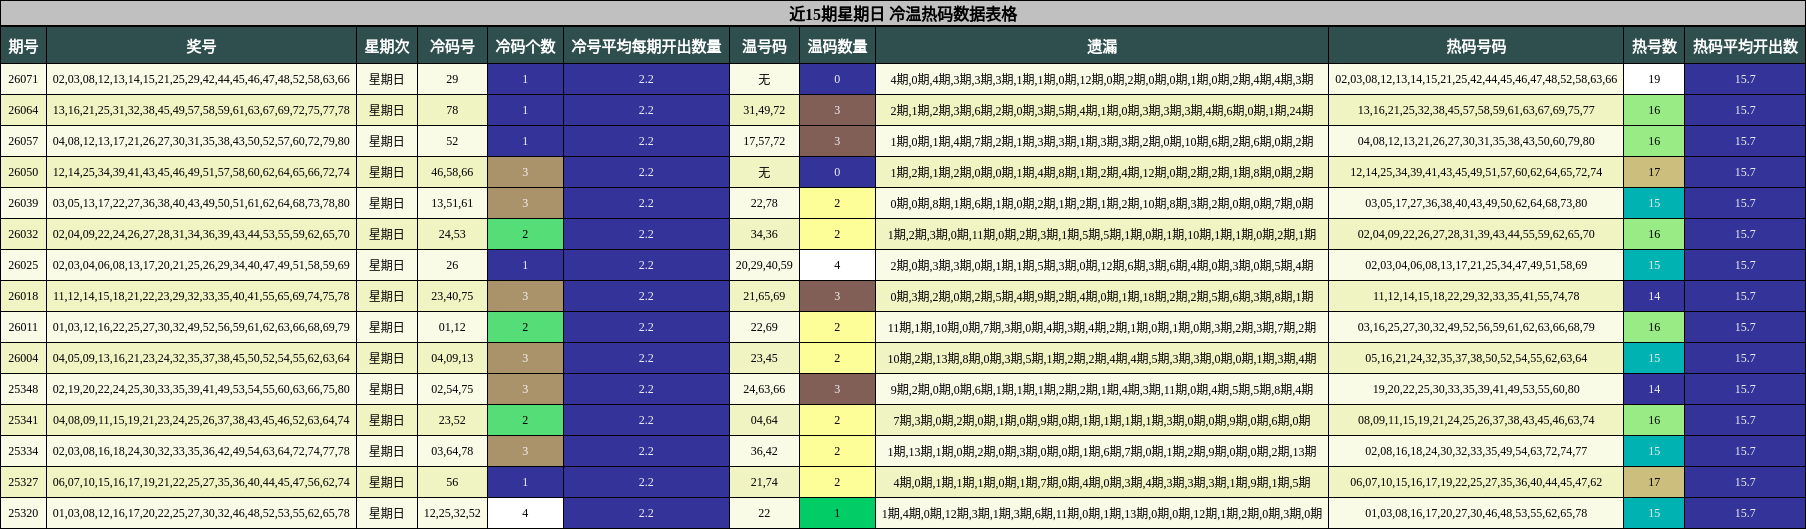
Task: Select period number cell '26064'
Action: [23, 110]
